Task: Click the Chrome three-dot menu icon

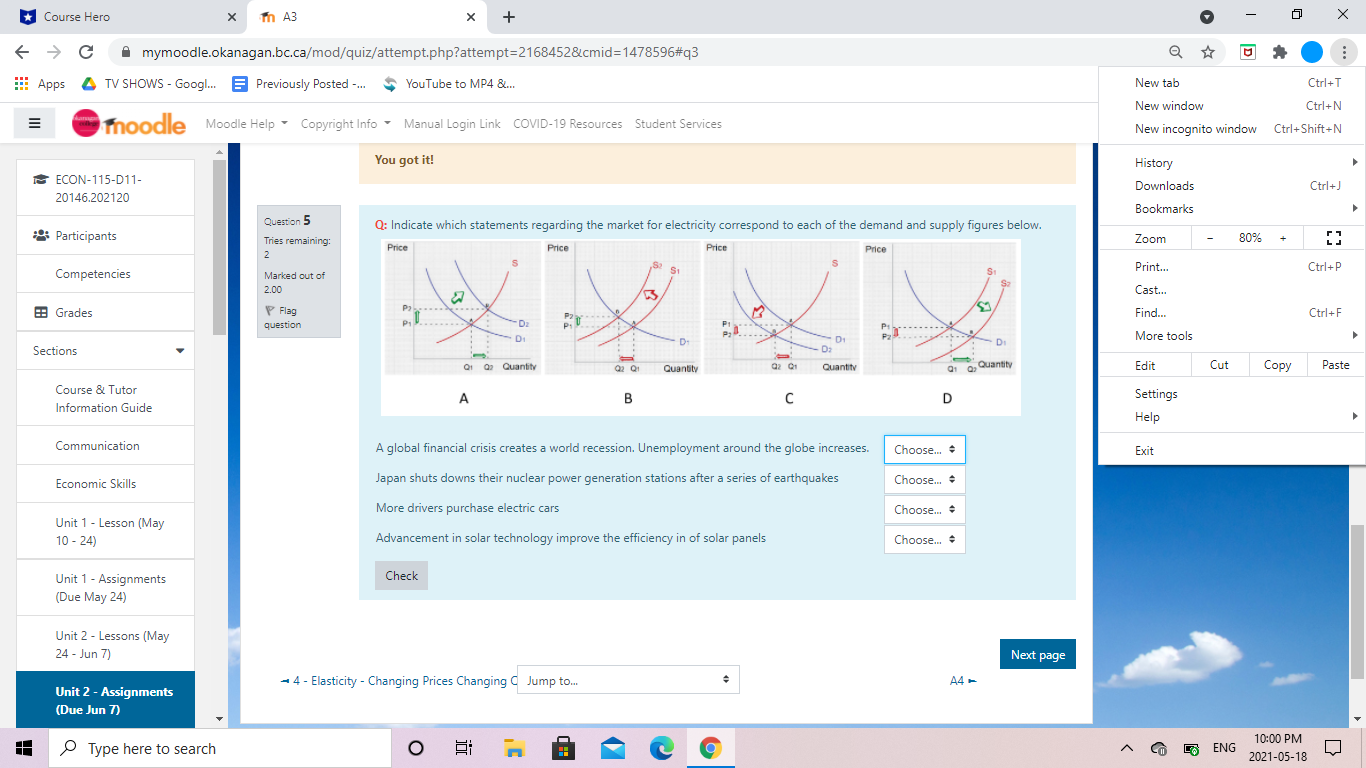Action: coord(1344,52)
